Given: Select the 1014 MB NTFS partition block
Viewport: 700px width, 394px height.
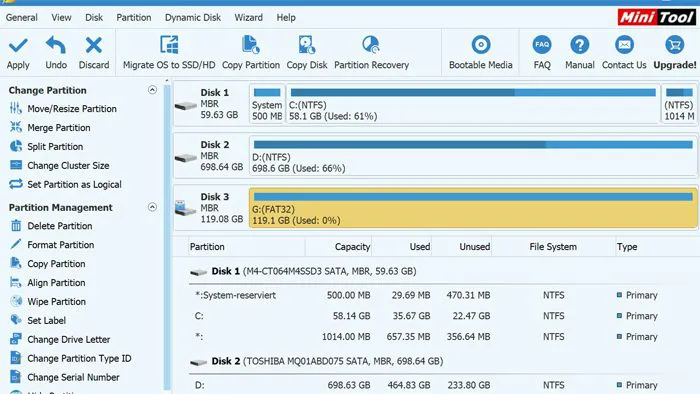Looking at the screenshot, I should (x=679, y=104).
